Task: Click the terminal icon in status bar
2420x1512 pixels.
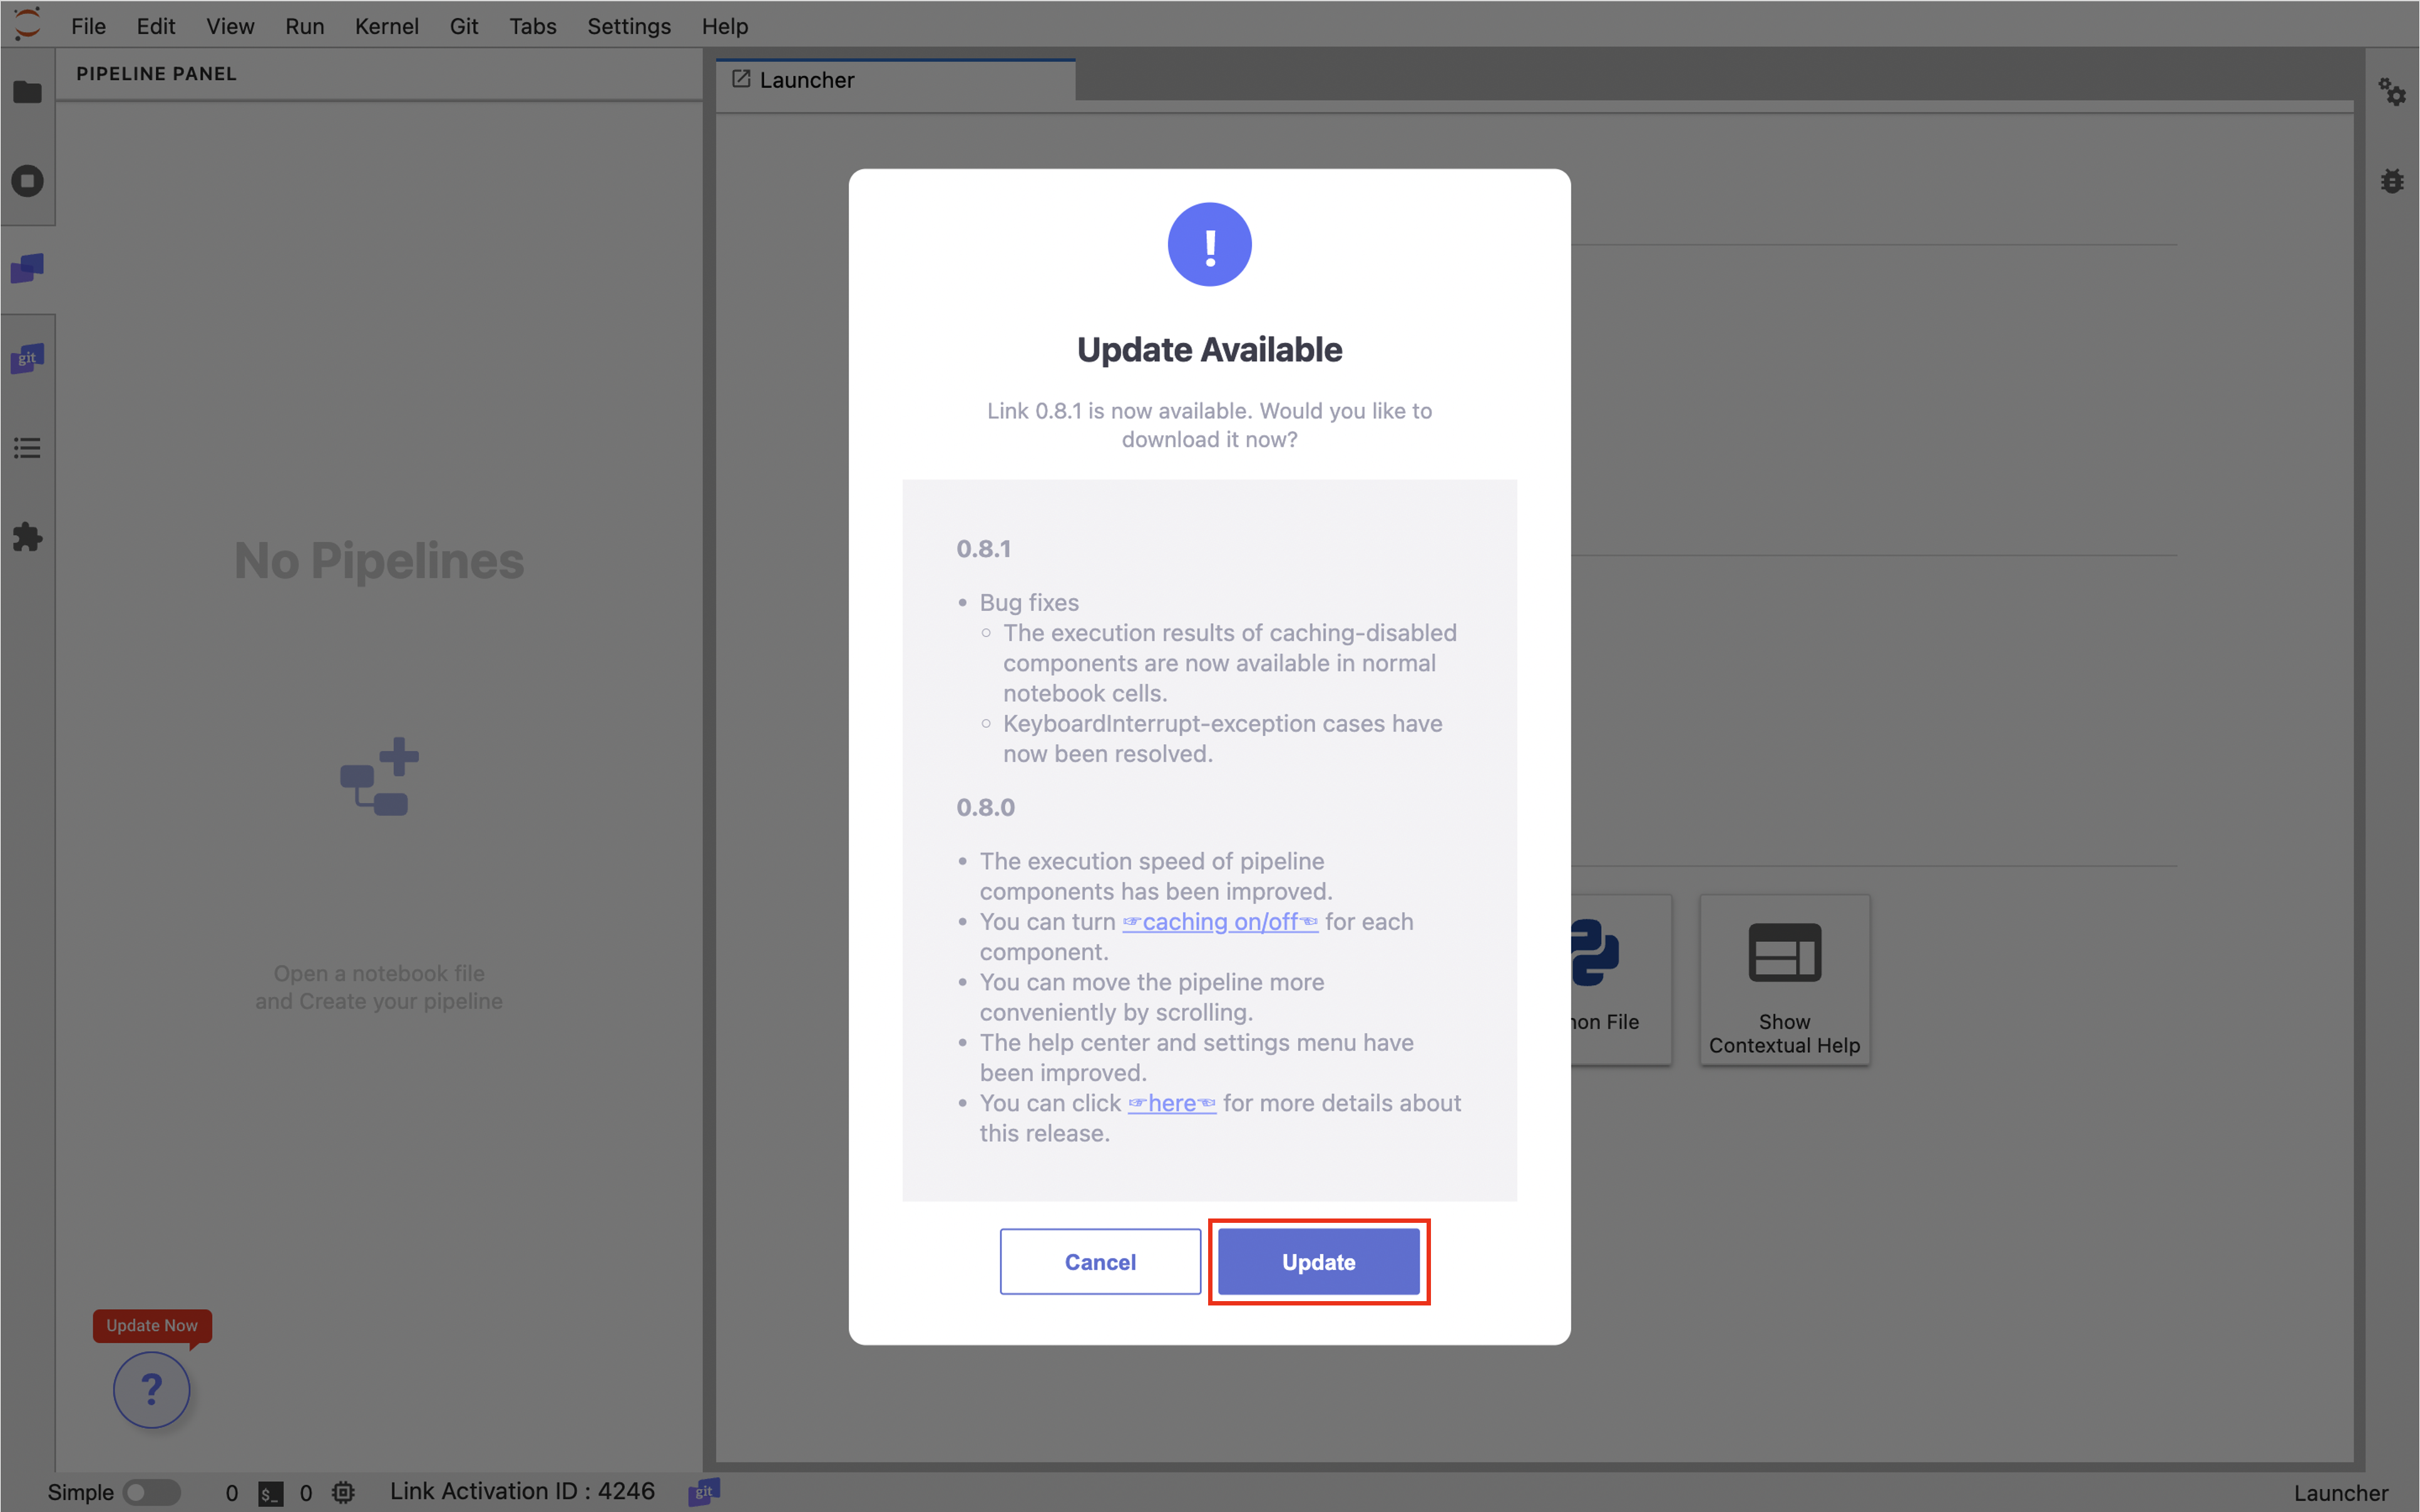Action: click(x=270, y=1493)
